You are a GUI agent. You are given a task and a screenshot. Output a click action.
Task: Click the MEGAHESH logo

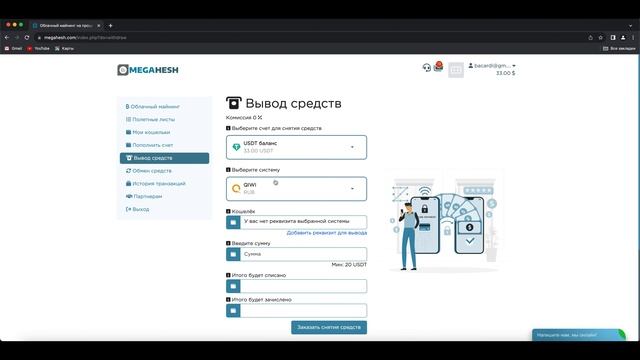(148, 70)
